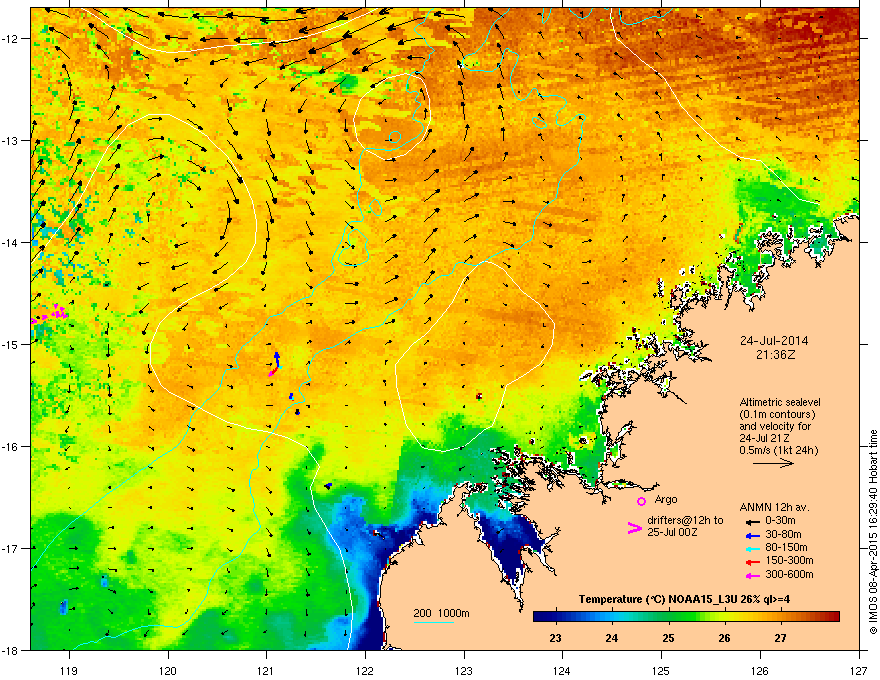Click the 122 longitude axis label
The height and width of the screenshot is (680, 880).
(365, 670)
